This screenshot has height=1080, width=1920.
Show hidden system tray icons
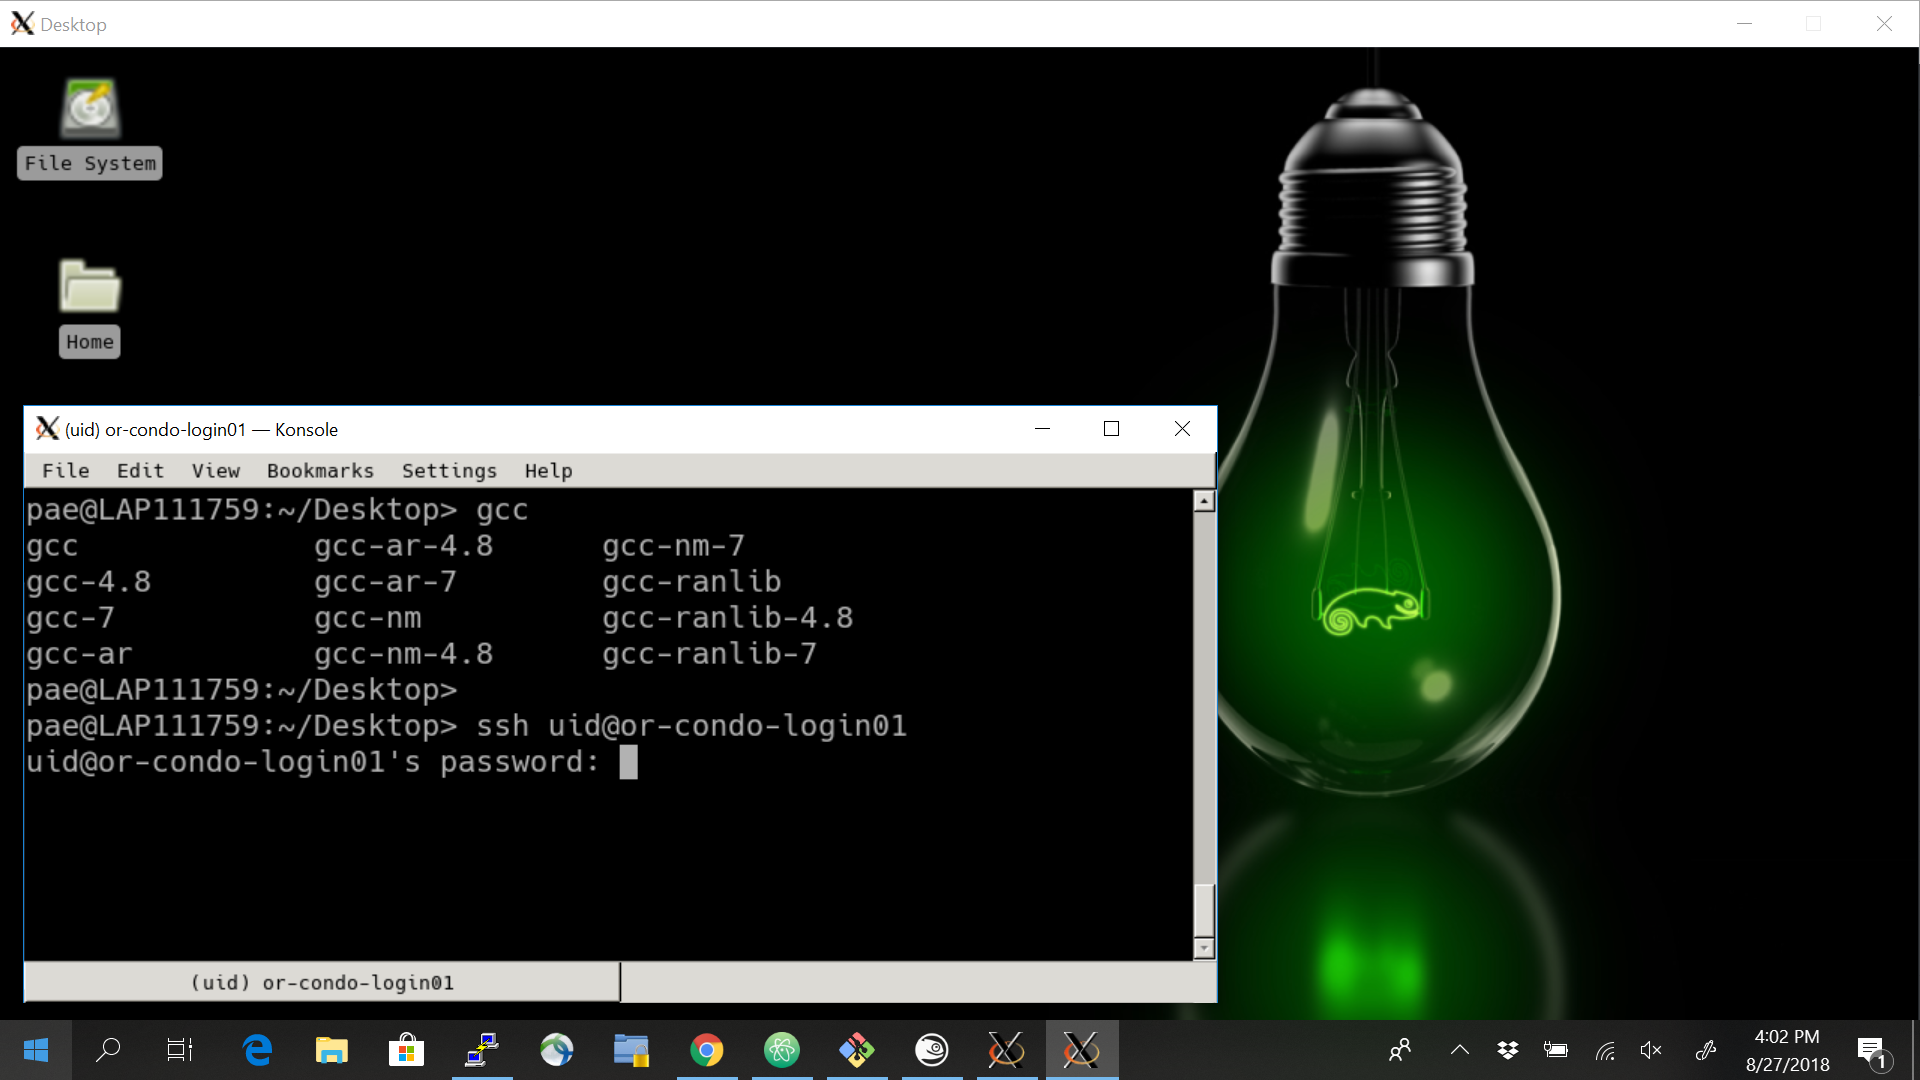coord(1460,1050)
